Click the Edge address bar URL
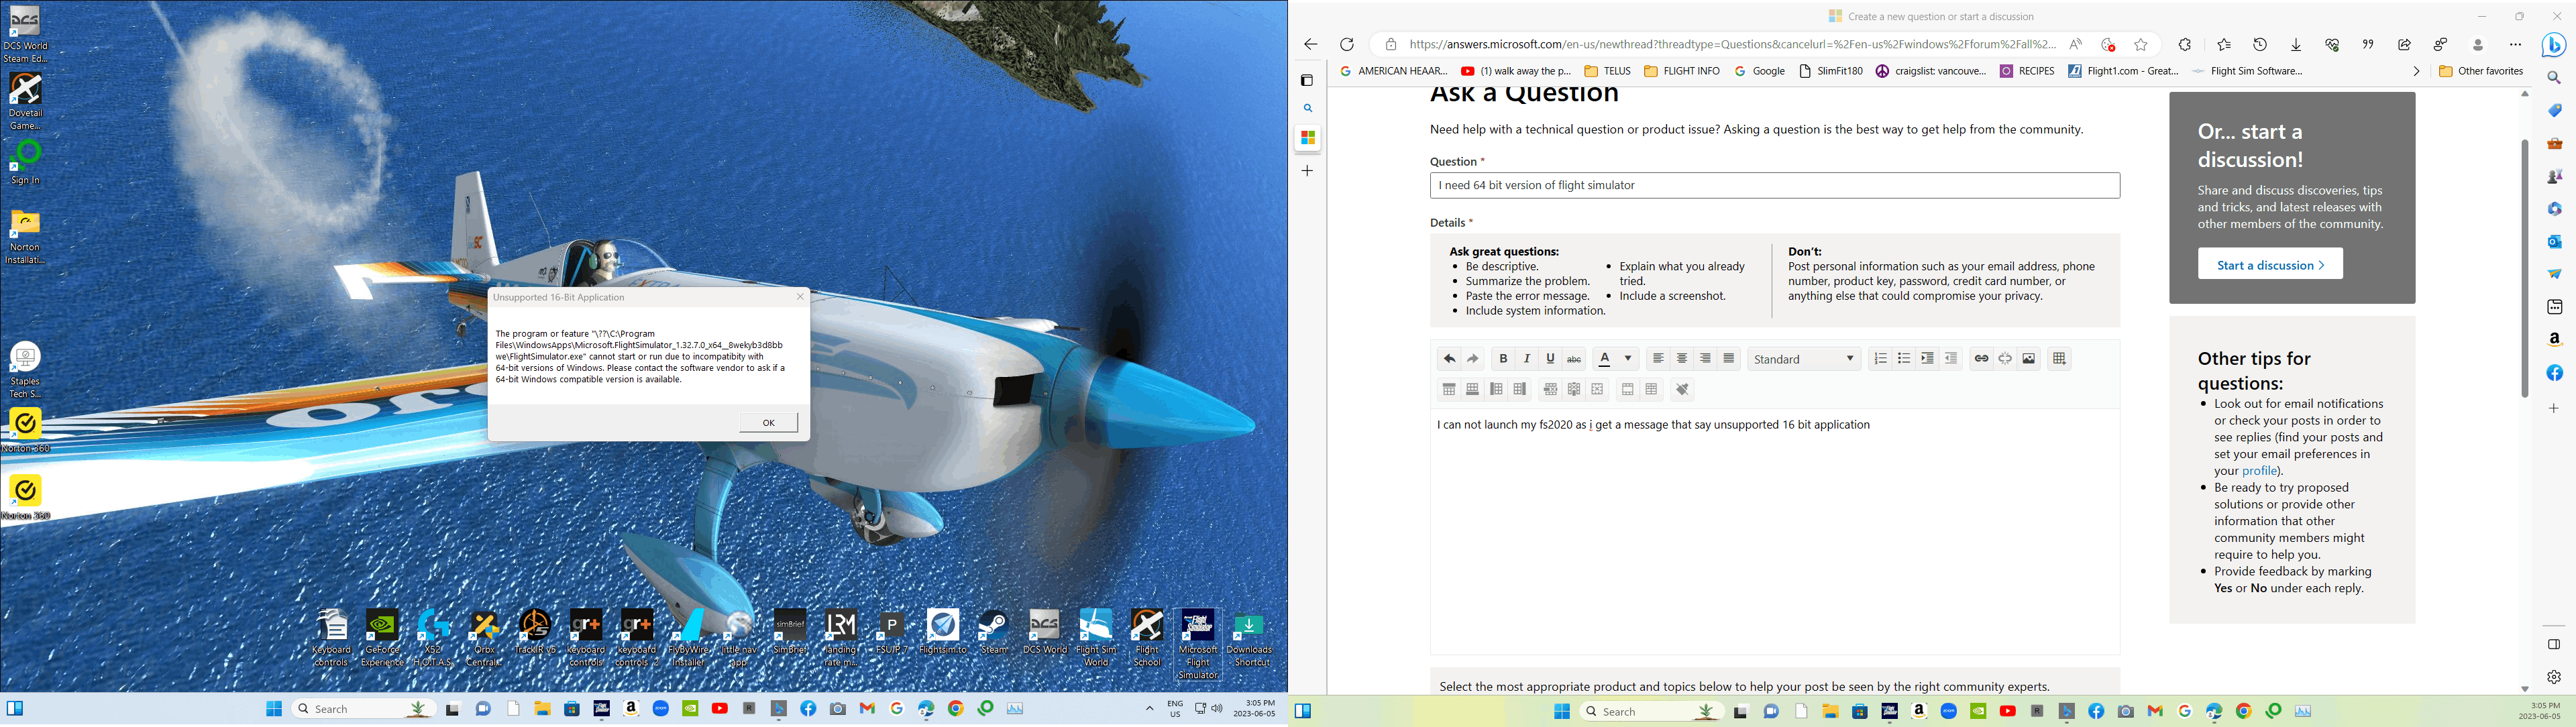The width and height of the screenshot is (2576, 727). (1732, 45)
